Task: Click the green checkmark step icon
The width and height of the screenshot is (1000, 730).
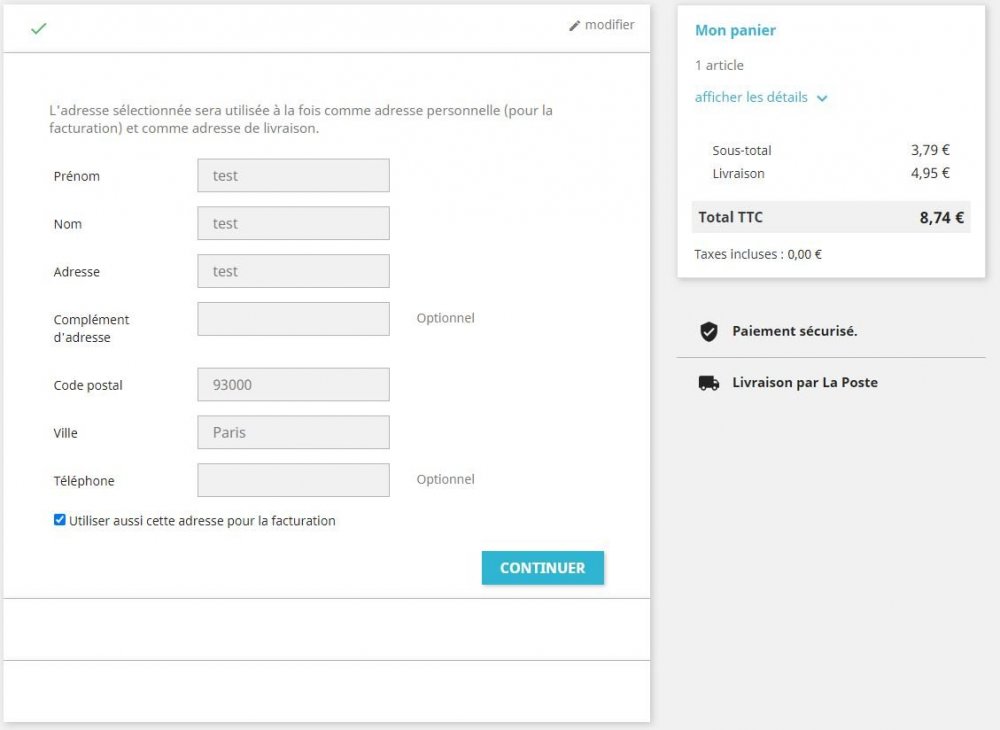Action: pyautogui.click(x=38, y=29)
